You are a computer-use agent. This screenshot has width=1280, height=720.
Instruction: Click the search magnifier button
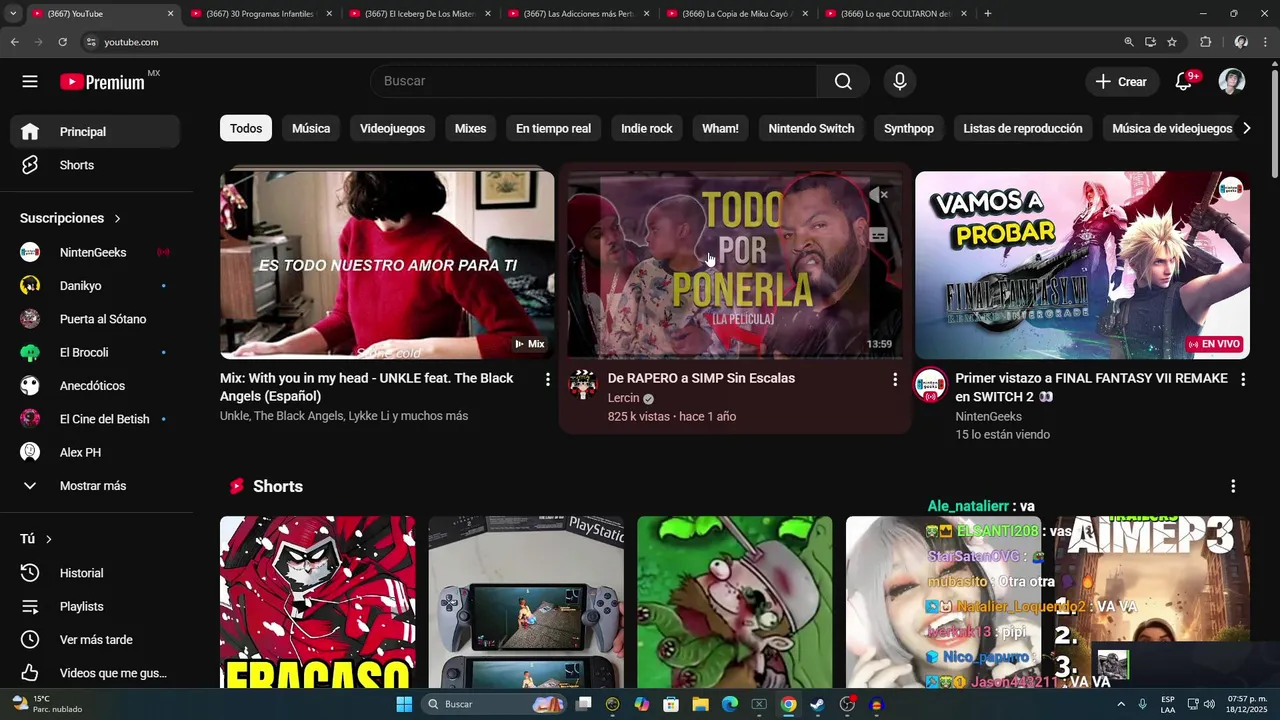[843, 81]
